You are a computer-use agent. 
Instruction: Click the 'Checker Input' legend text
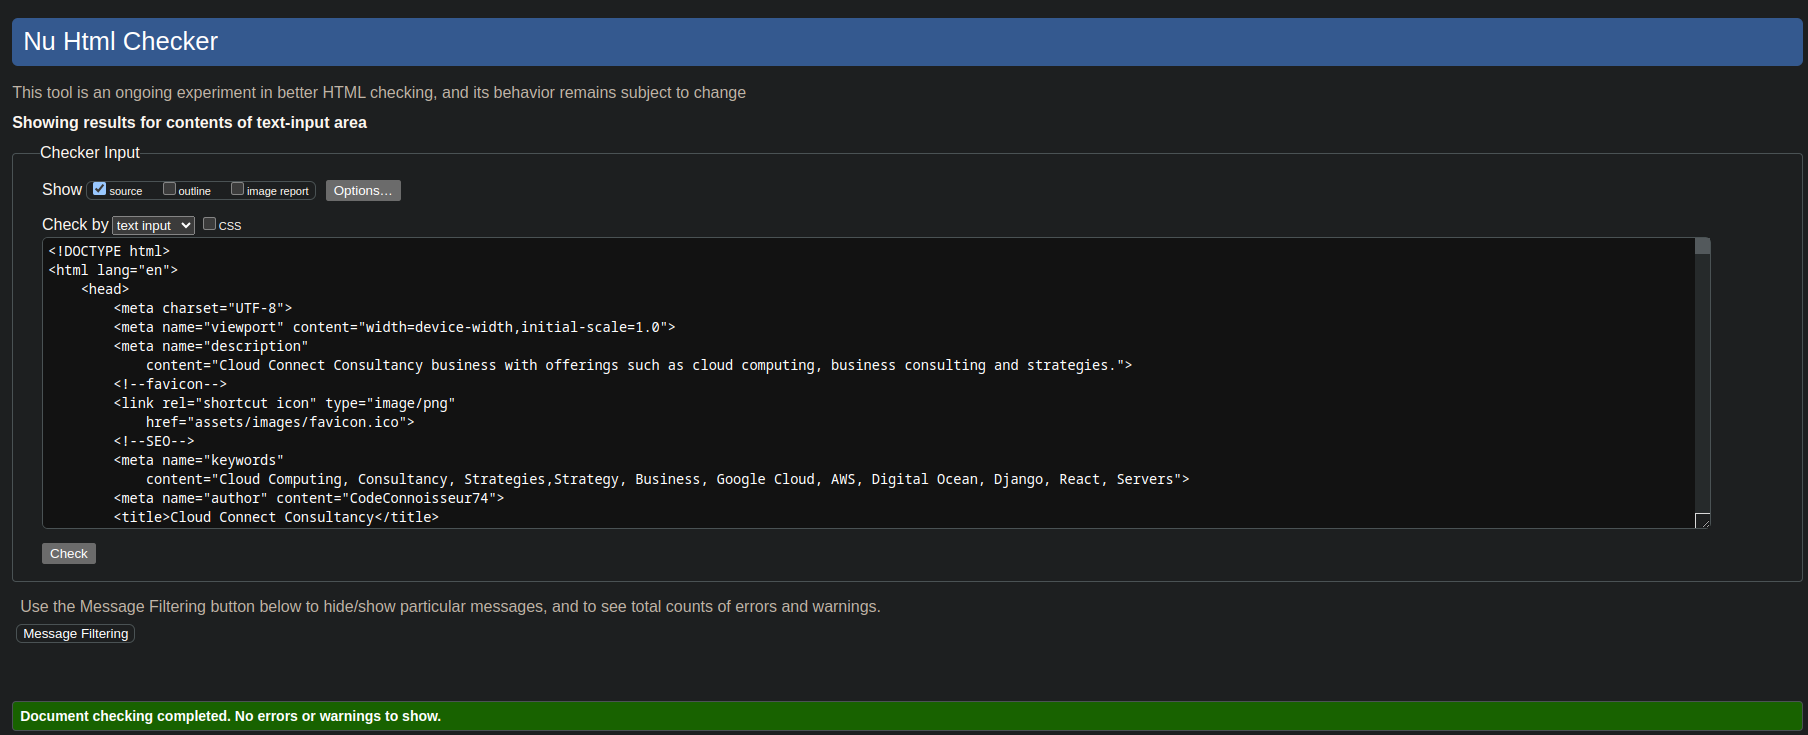click(90, 152)
